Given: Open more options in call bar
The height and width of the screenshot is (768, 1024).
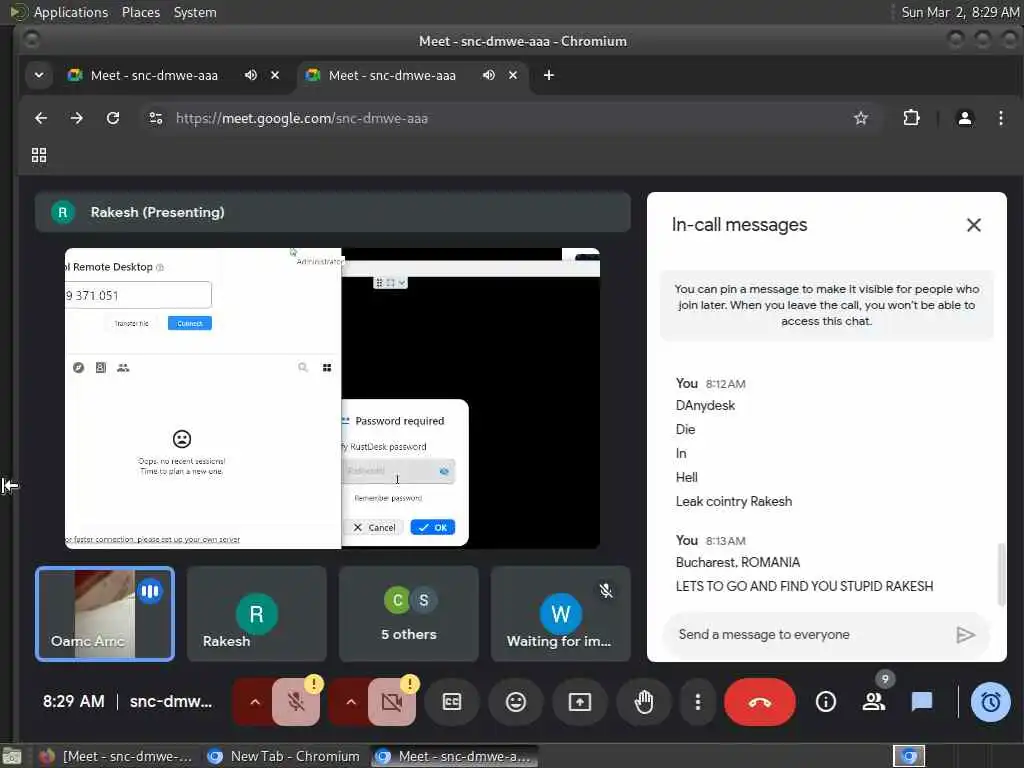Looking at the screenshot, I should [697, 702].
